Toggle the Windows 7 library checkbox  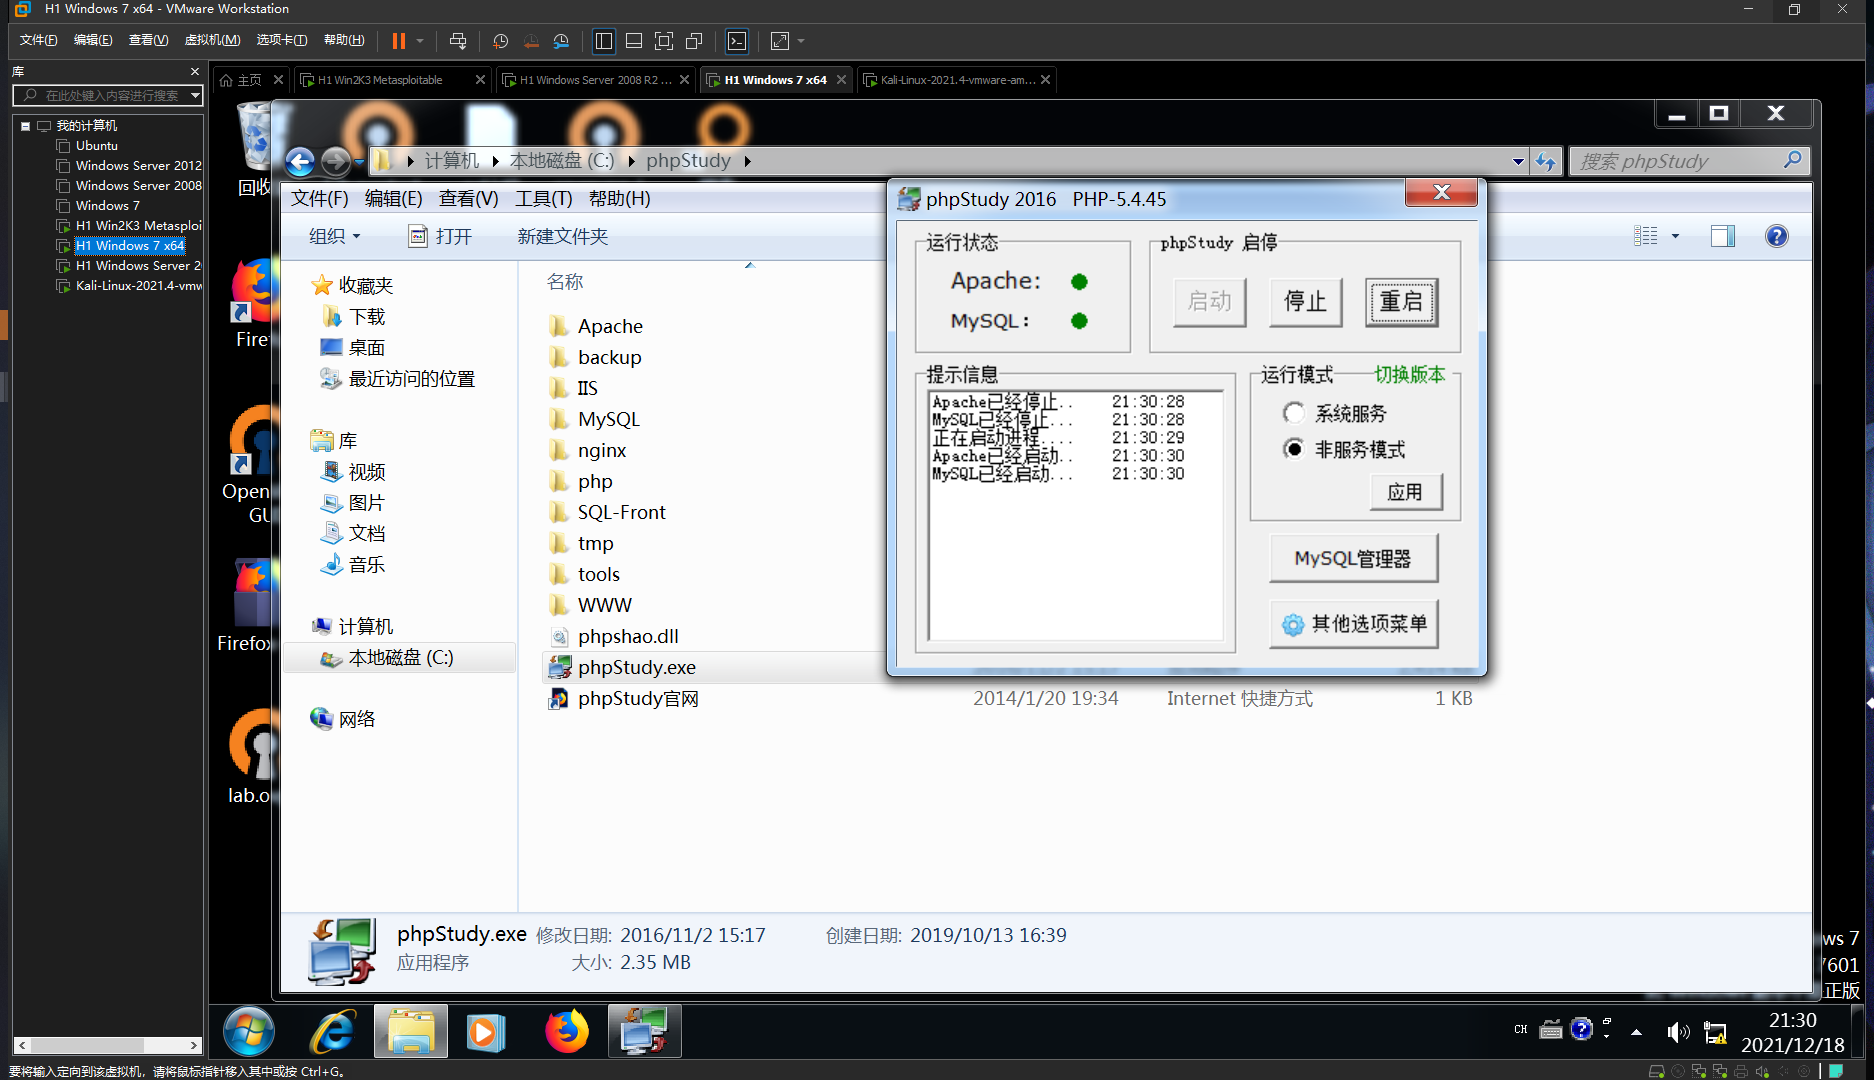[63, 206]
